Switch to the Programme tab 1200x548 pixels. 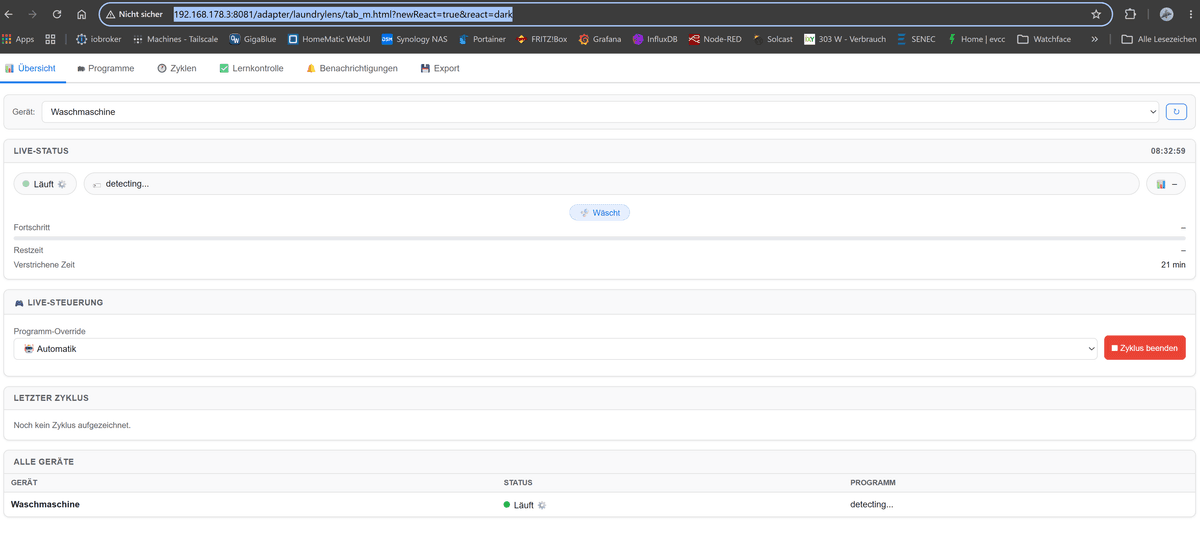click(x=105, y=68)
